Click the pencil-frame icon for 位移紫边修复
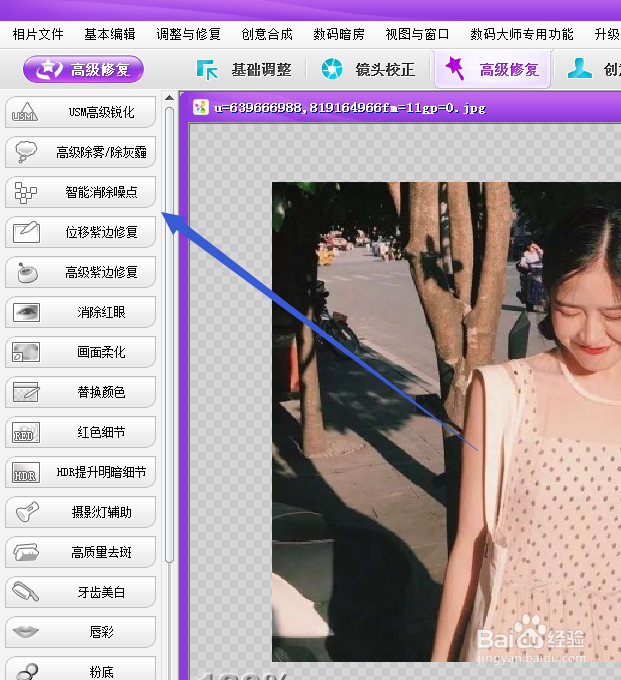The image size is (621, 680). pyautogui.click(x=26, y=232)
